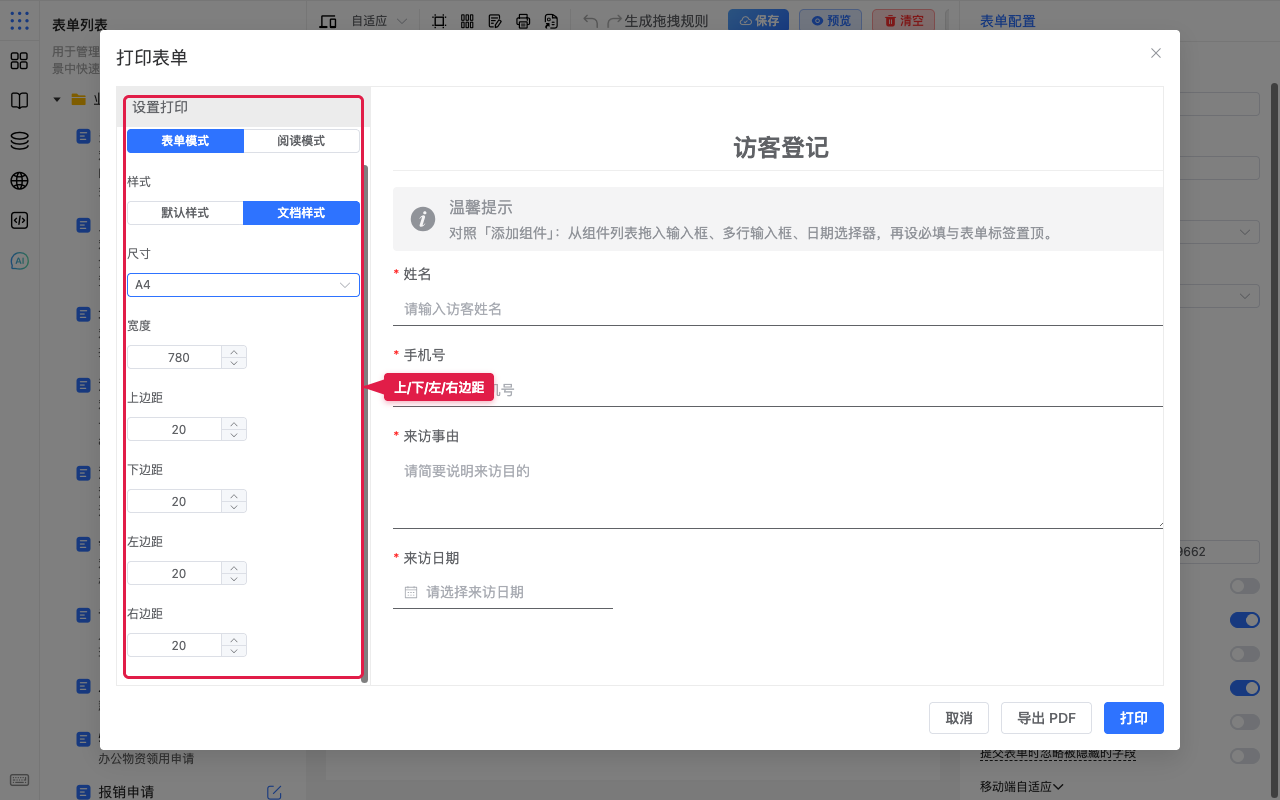Click the blue 打印 button
Viewport: 1280px width, 800px height.
[x=1134, y=718]
